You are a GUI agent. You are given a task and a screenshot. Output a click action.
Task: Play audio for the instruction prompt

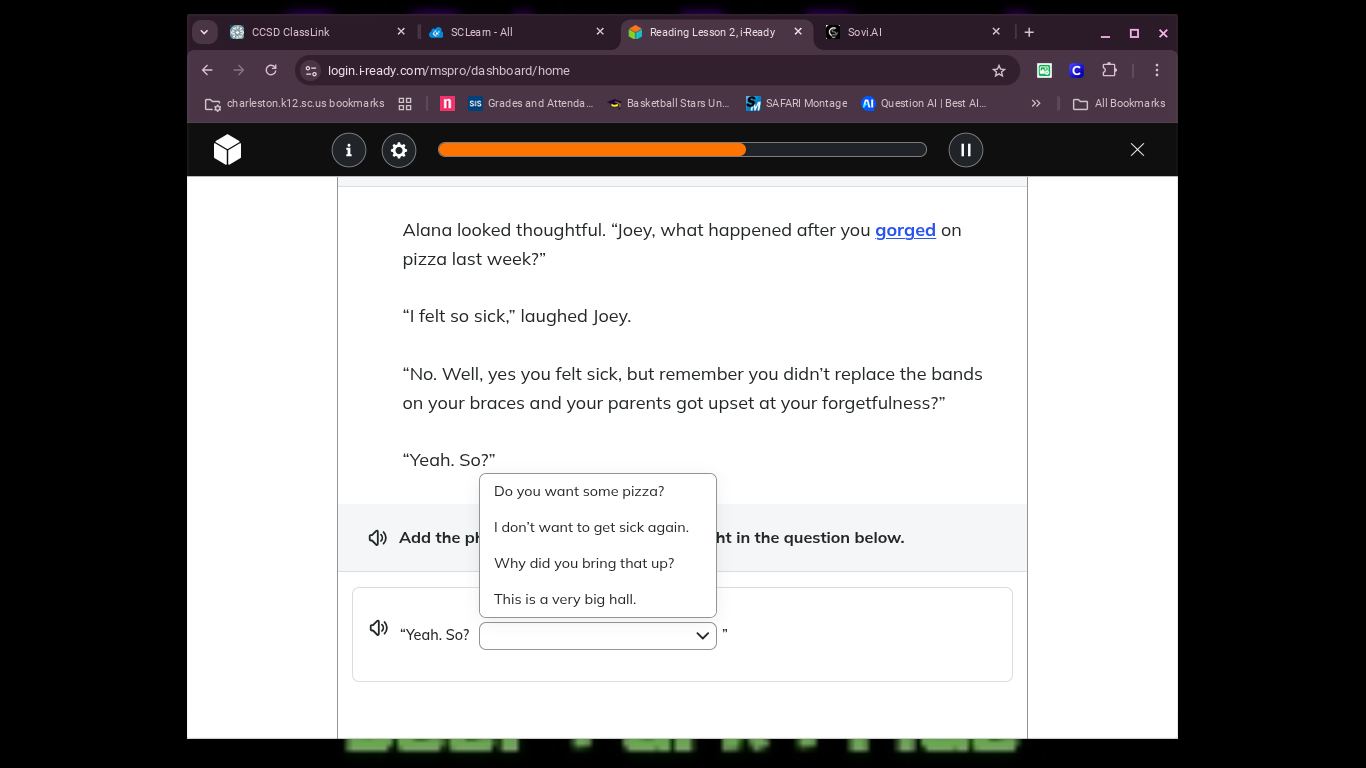[x=378, y=538]
